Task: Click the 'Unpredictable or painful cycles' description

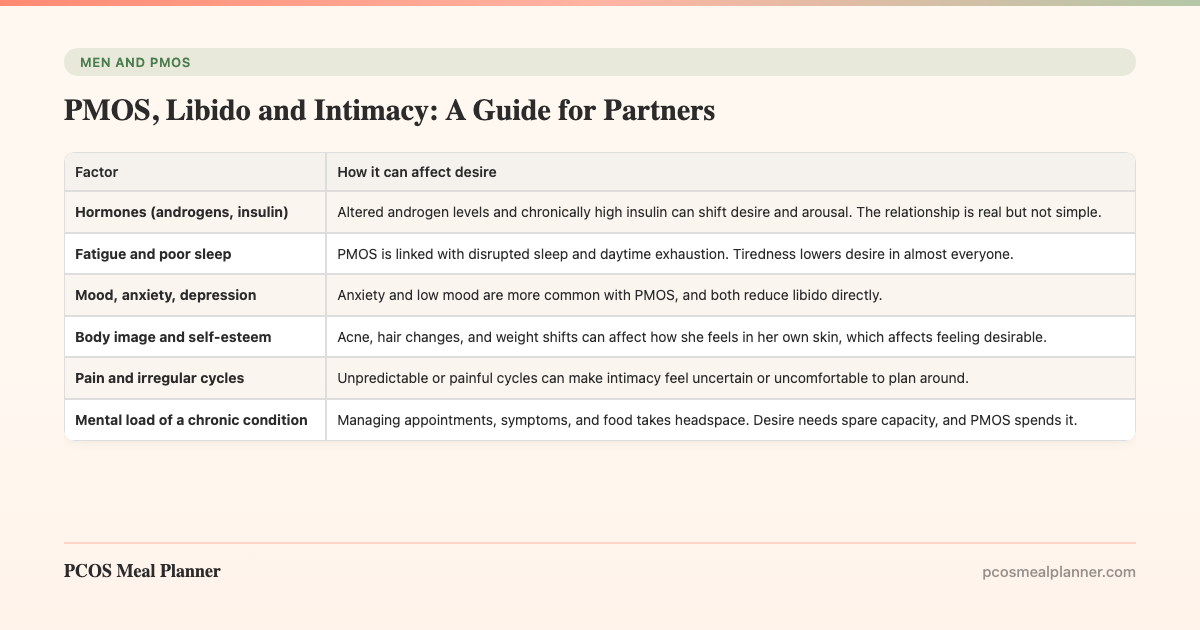Action: pyautogui.click(x=731, y=378)
